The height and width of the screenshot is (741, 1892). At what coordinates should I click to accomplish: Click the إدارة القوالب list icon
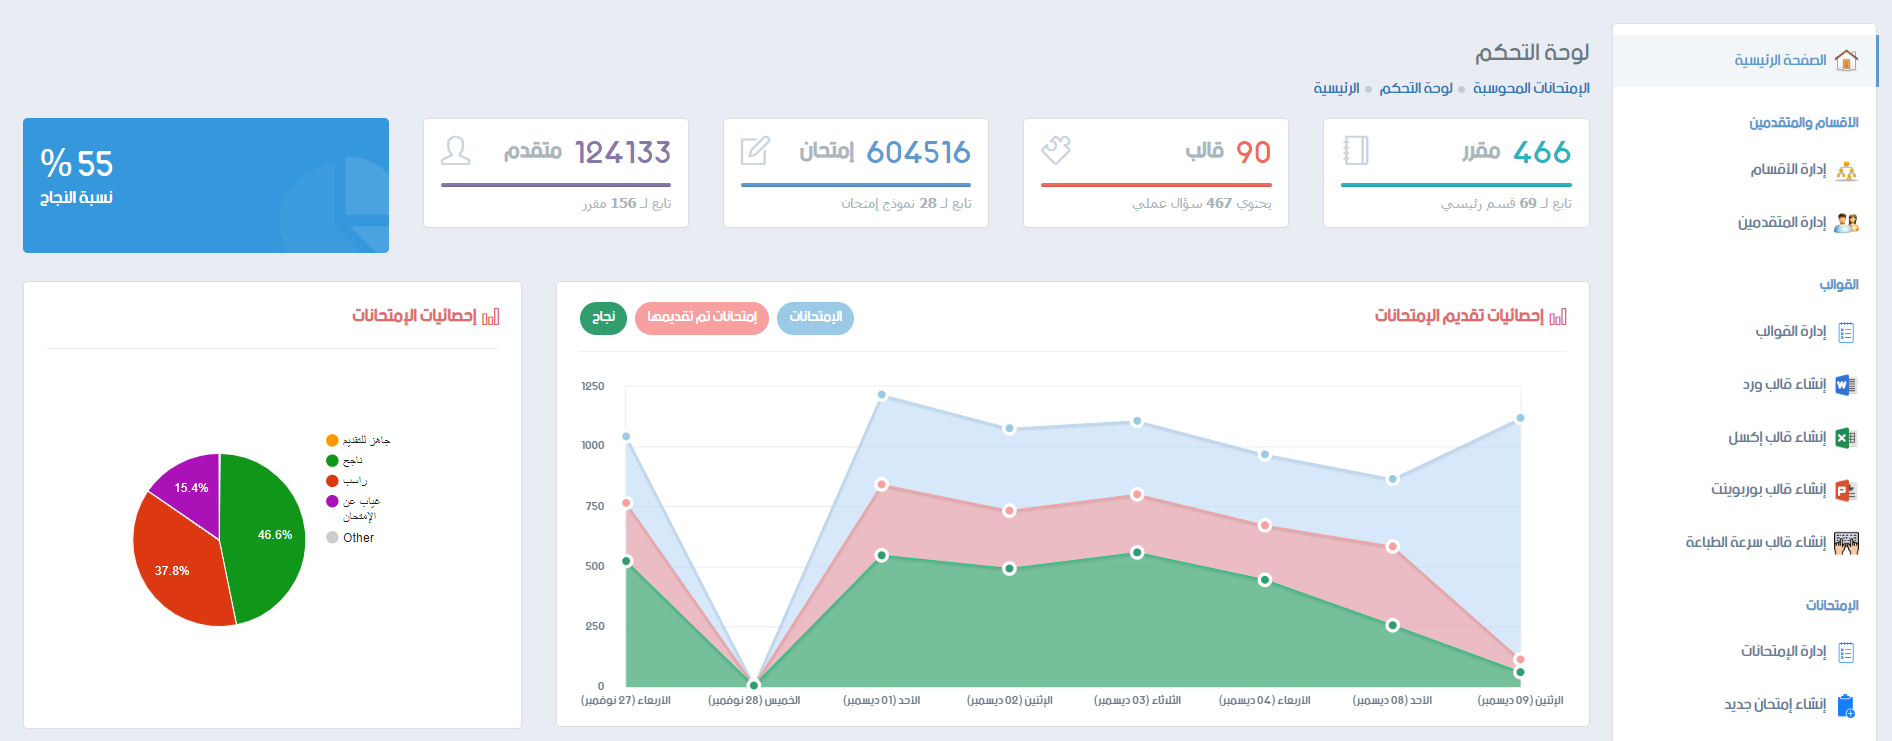(x=1846, y=332)
